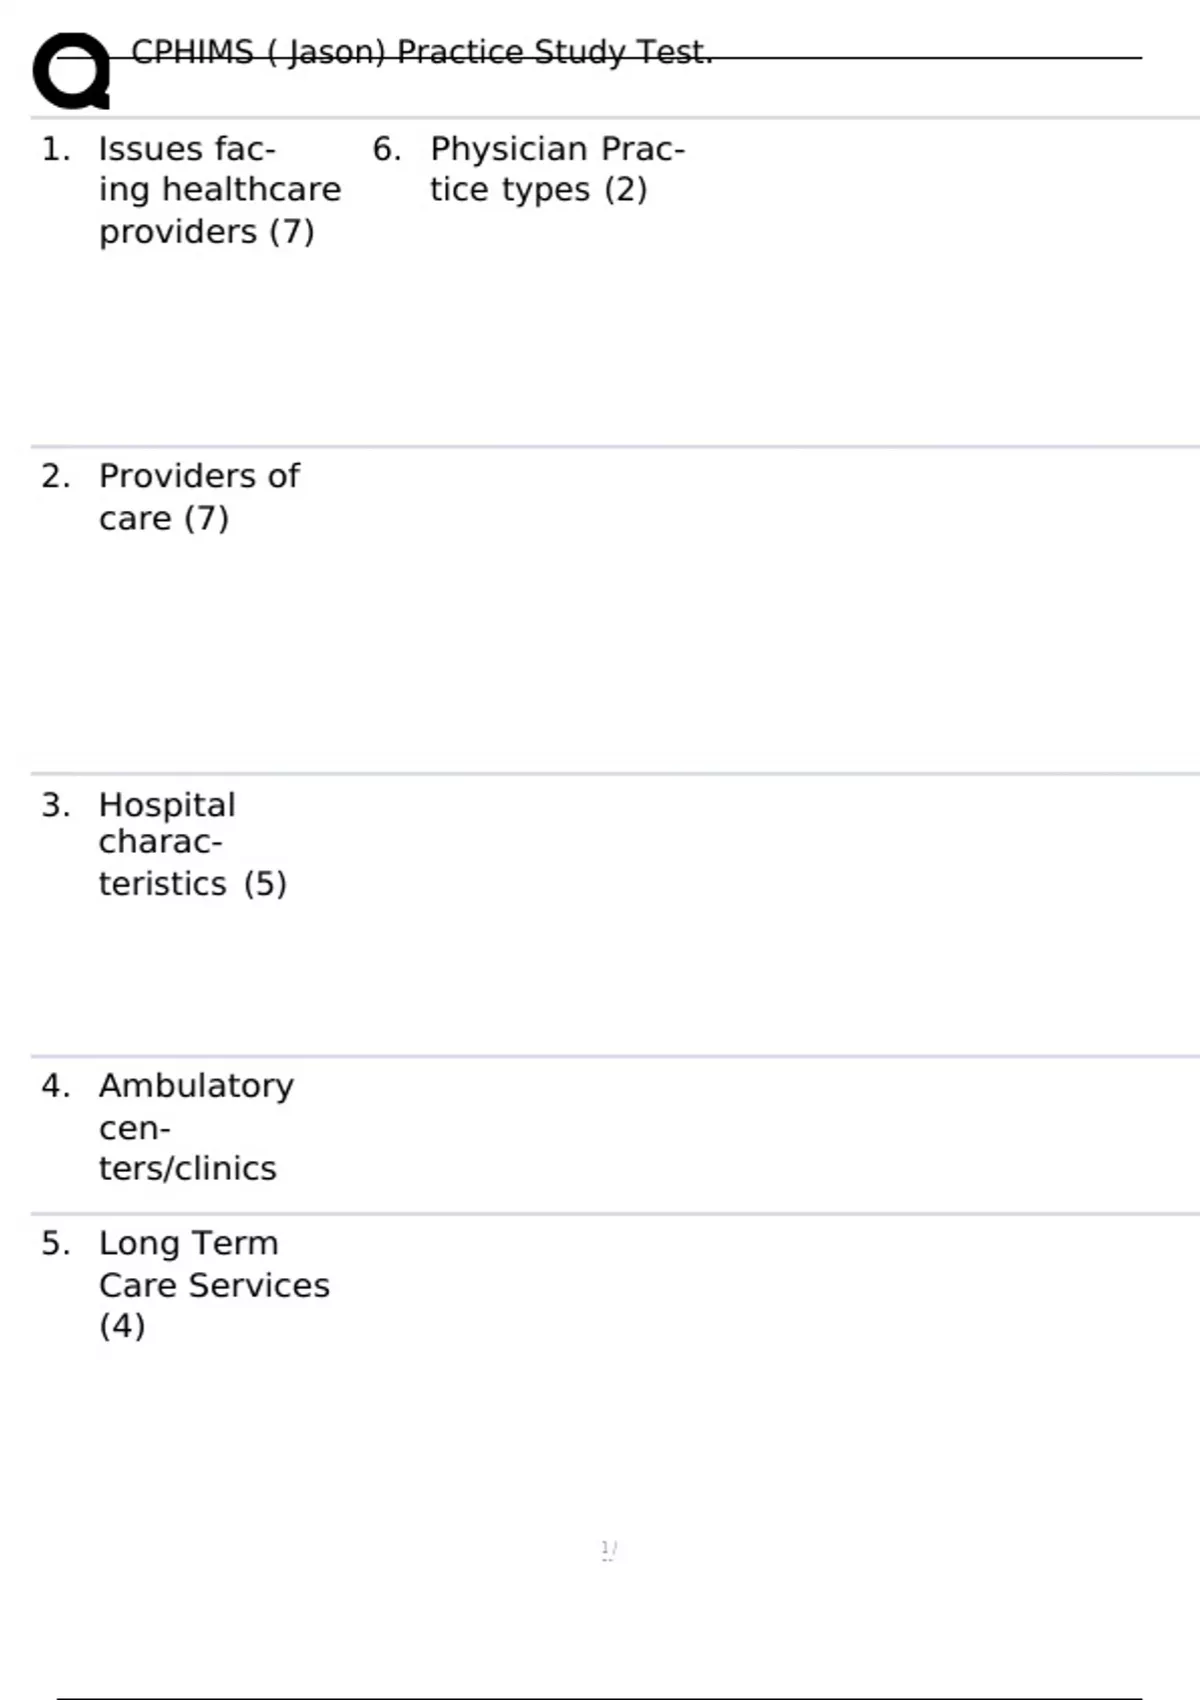Select the 'Physician Prac-' text line
The width and height of the screenshot is (1200, 1700).
pyautogui.click(x=557, y=149)
